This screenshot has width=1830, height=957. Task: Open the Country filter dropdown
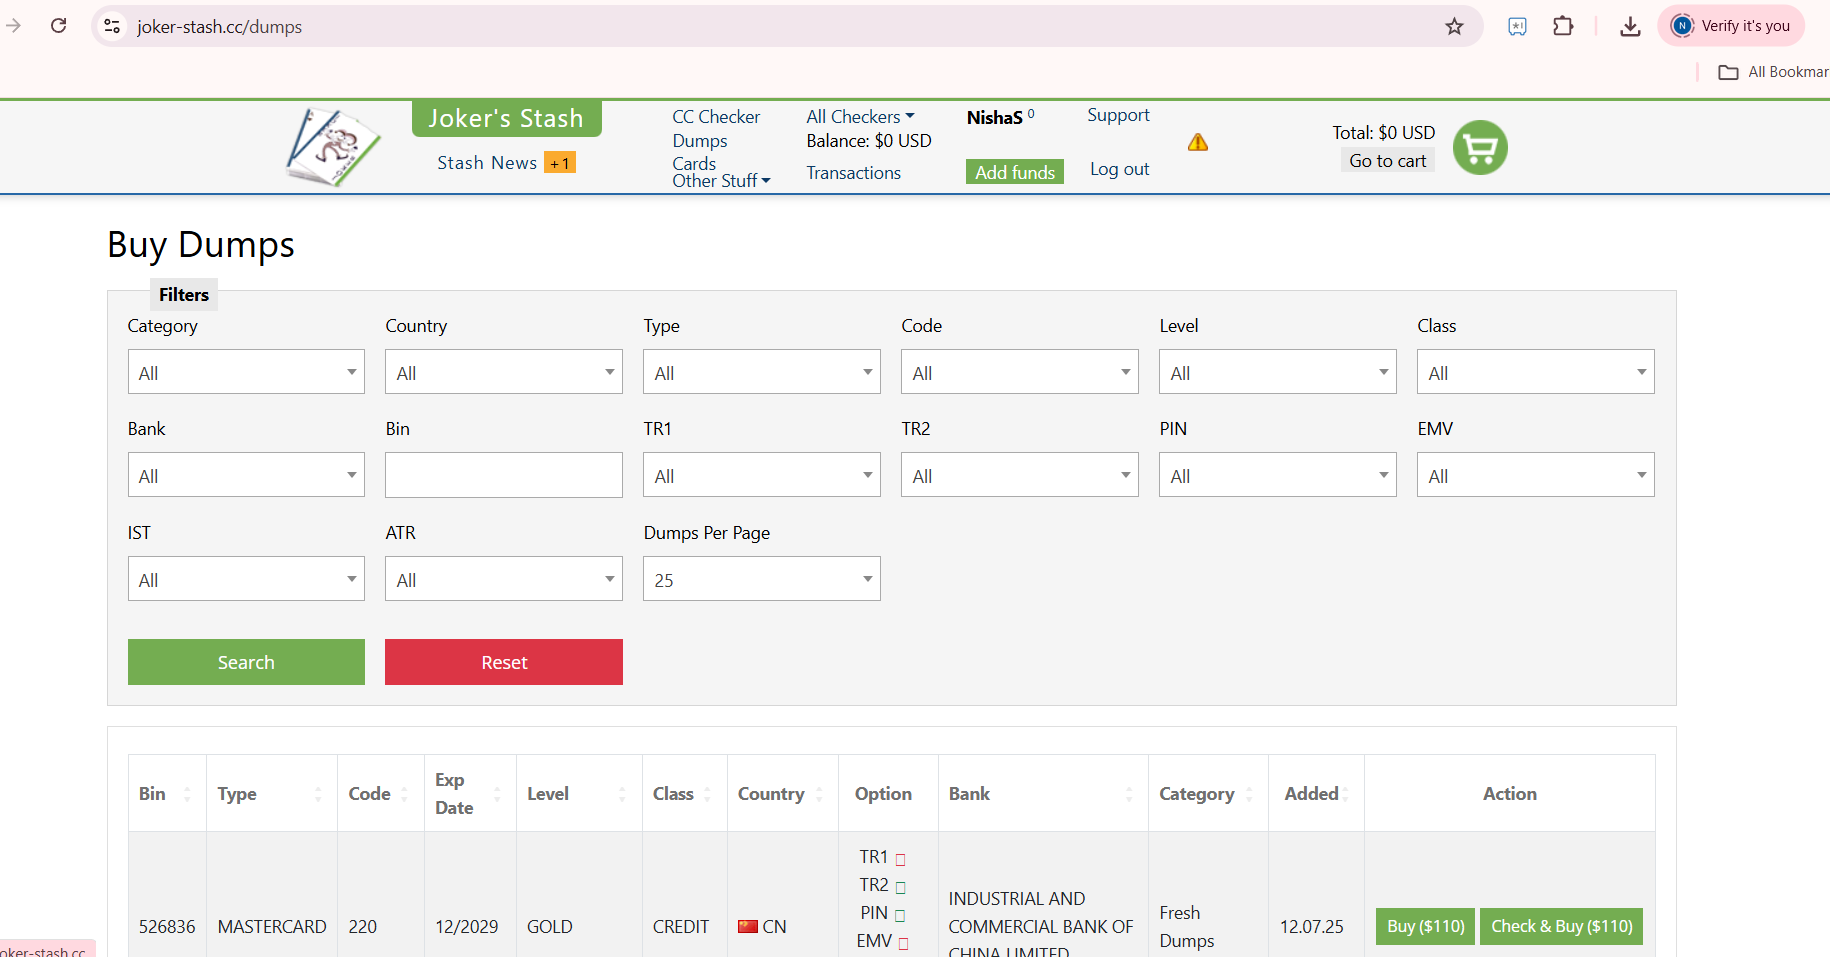[504, 372]
